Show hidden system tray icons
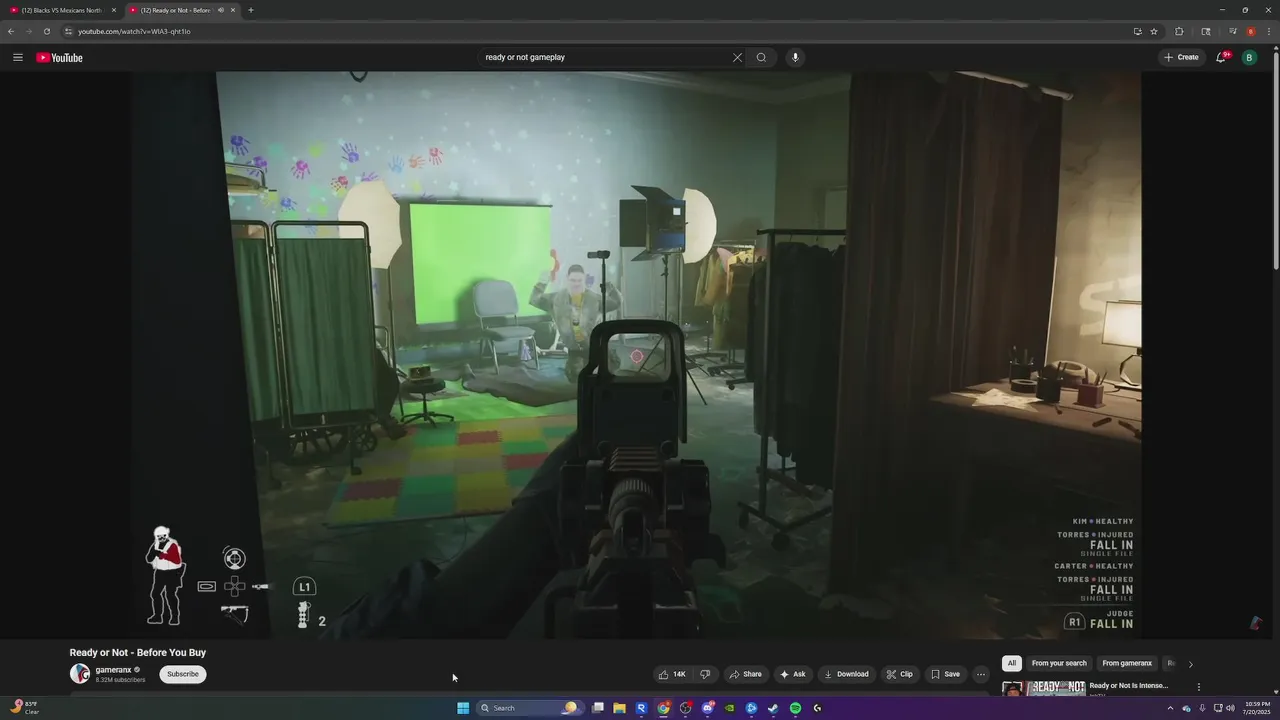 click(1170, 708)
